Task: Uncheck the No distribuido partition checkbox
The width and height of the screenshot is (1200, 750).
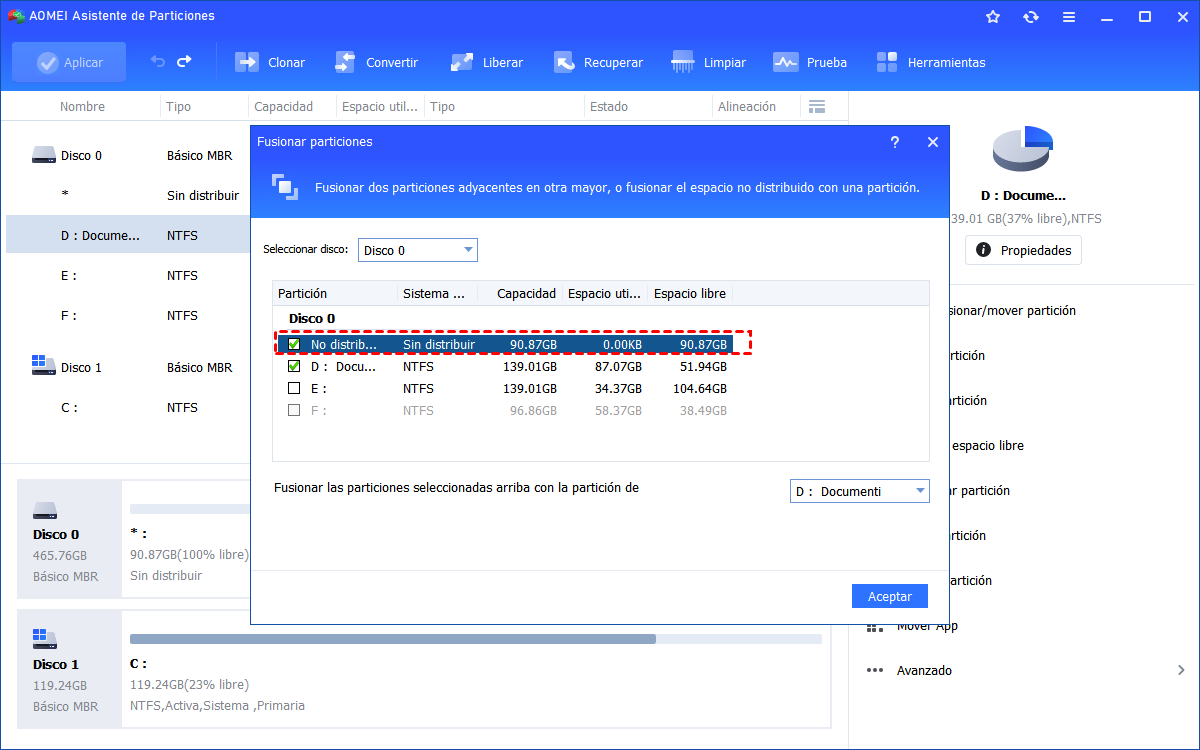Action: [294, 344]
